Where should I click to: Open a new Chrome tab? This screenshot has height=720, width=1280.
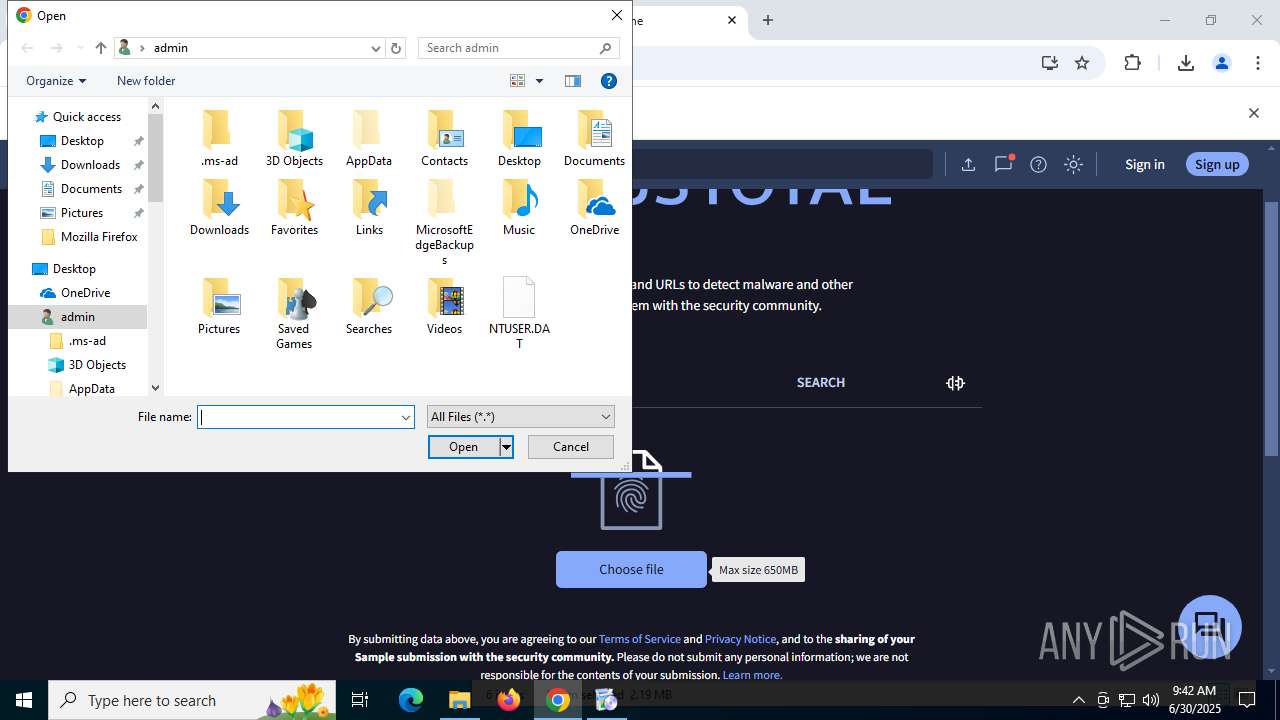click(x=768, y=20)
